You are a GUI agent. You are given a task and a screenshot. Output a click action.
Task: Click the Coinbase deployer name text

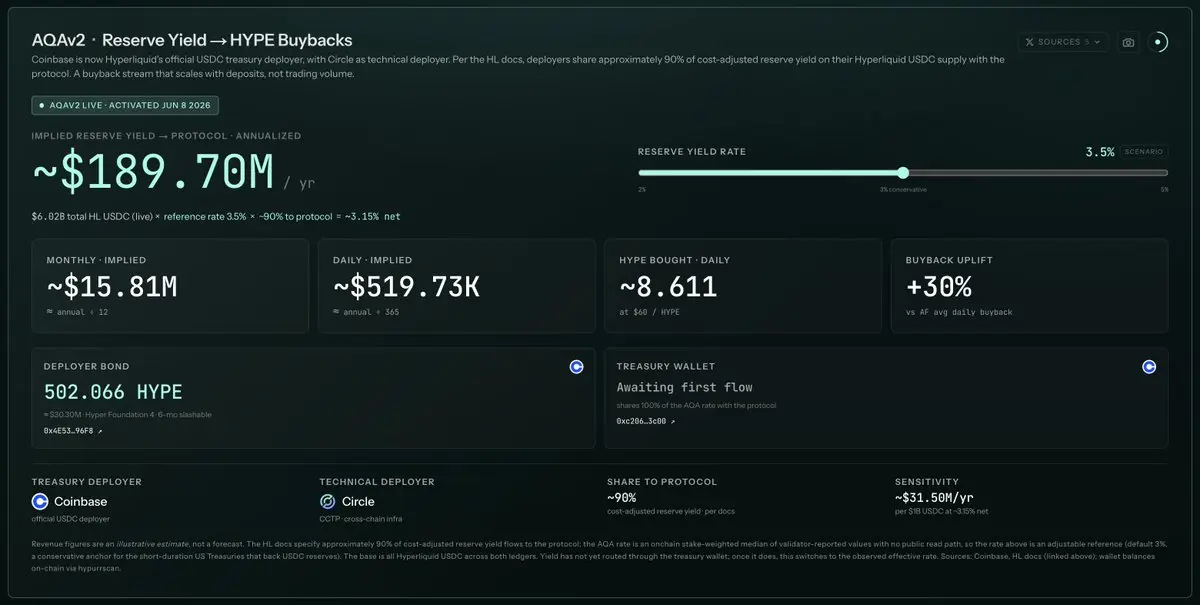tap(81, 501)
